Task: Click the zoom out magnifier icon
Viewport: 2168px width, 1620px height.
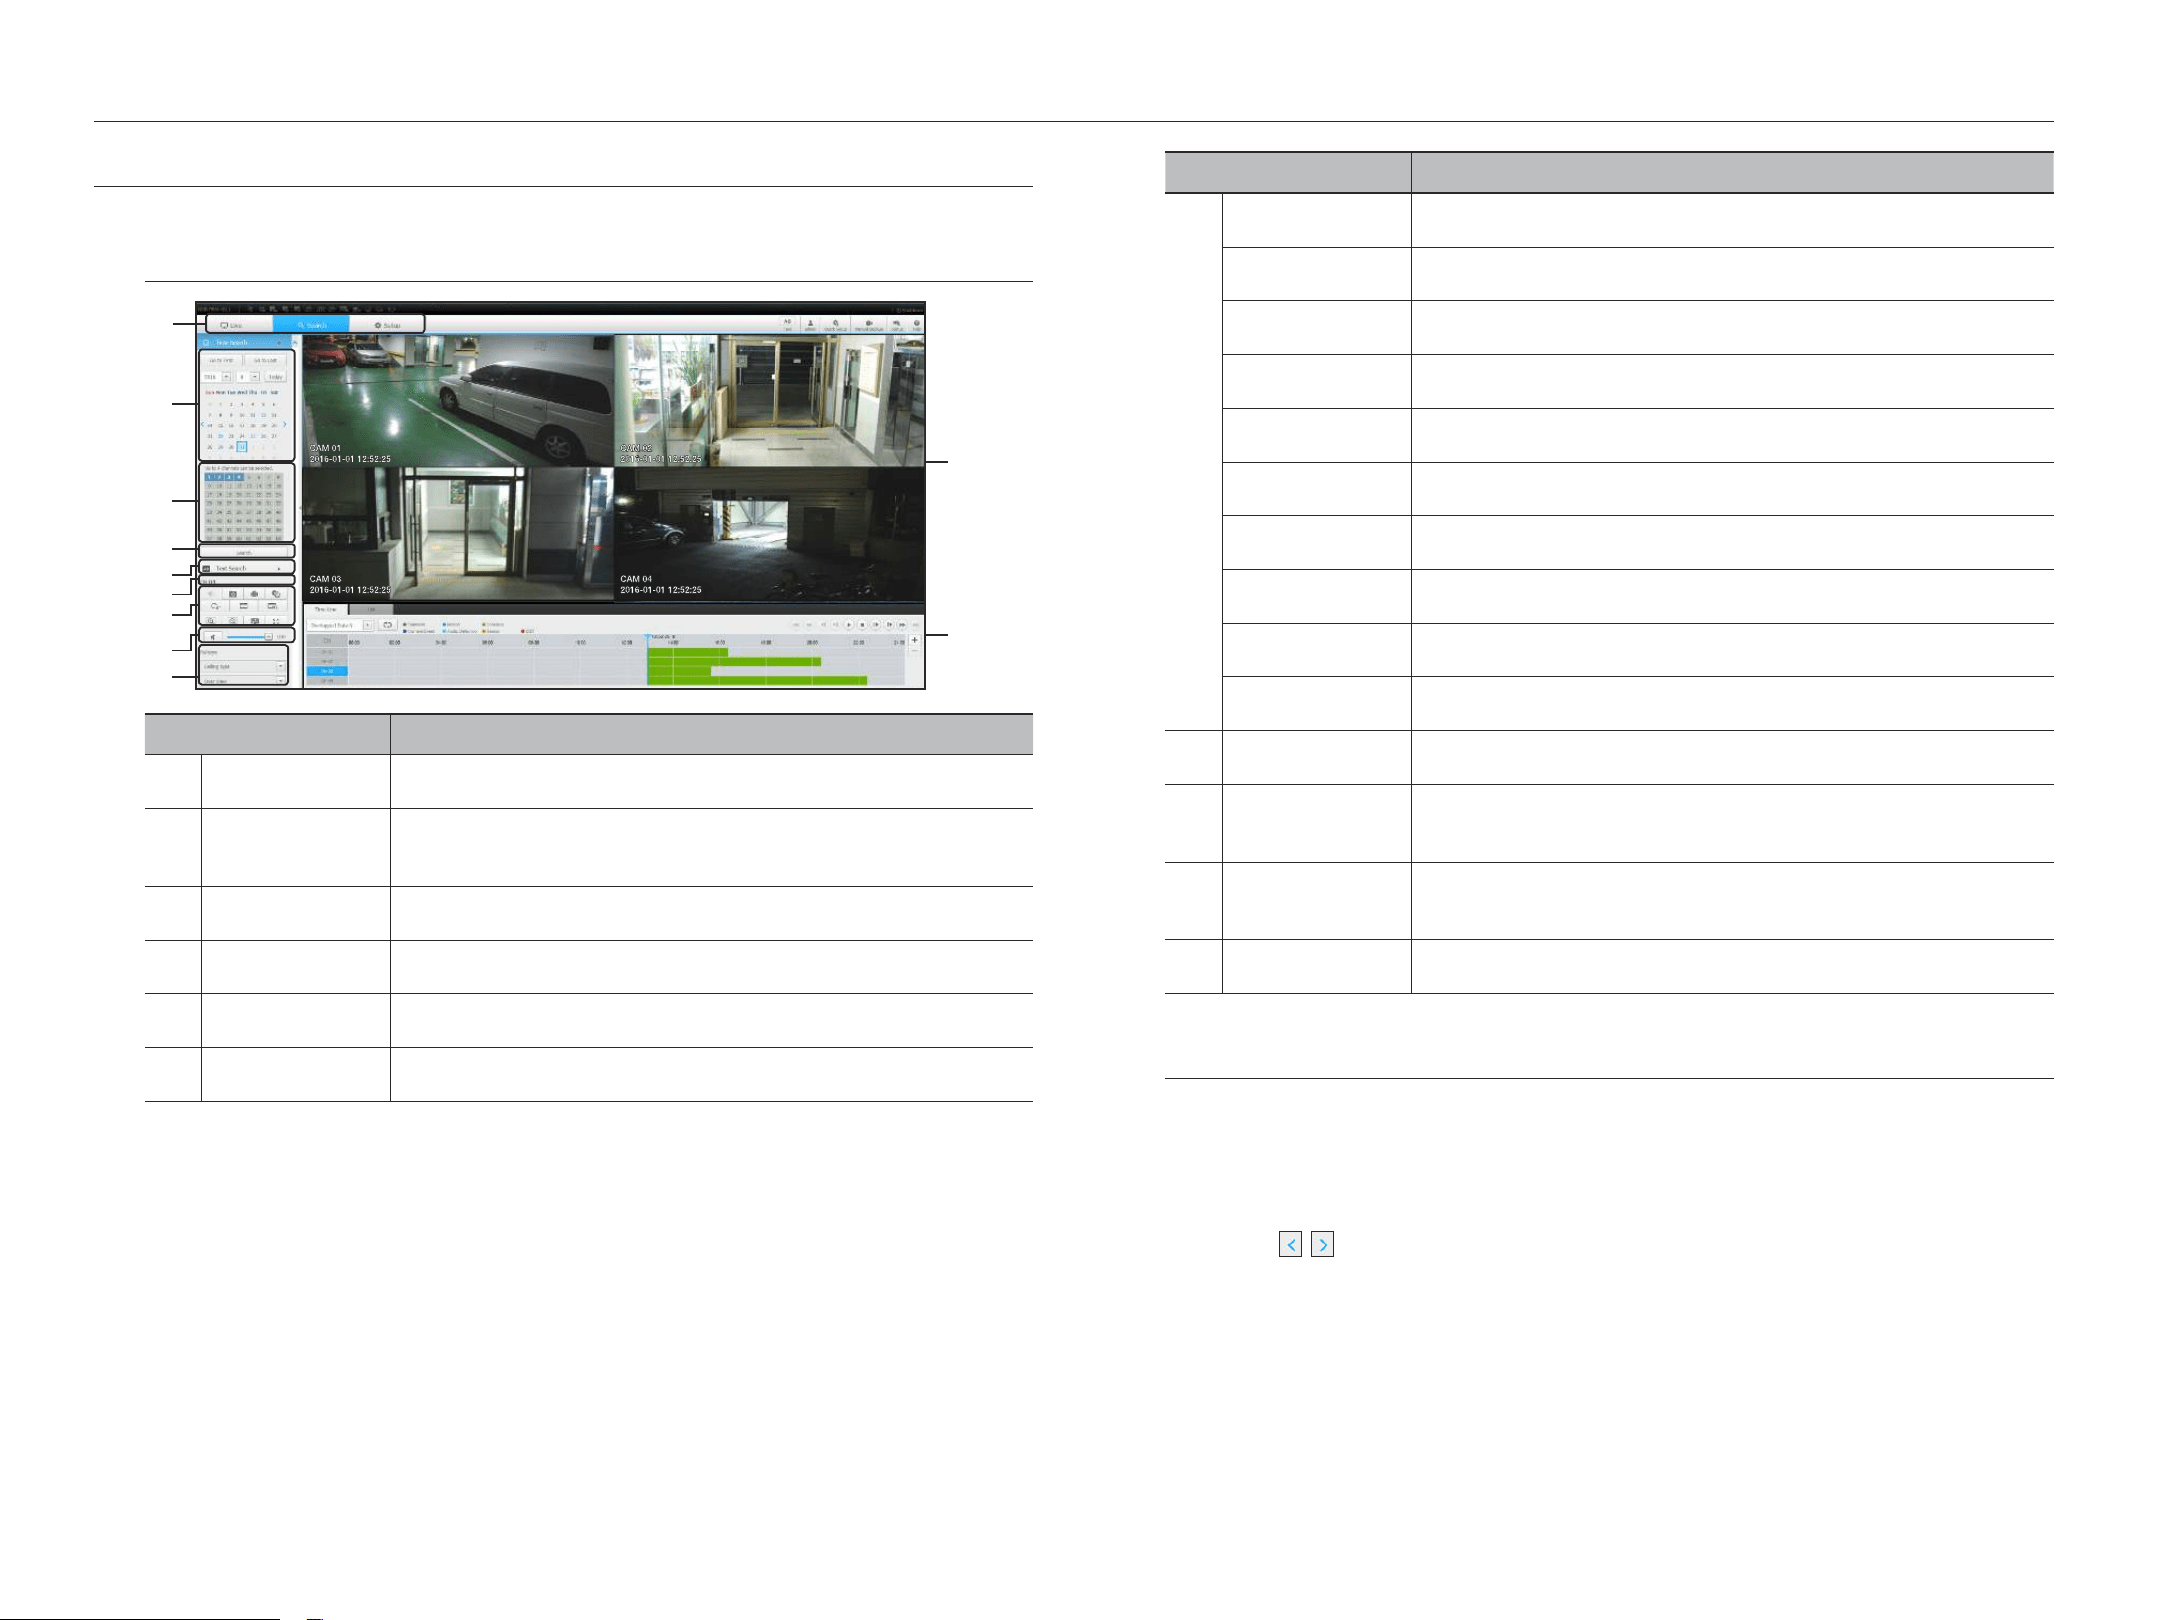Action: pos(232,620)
